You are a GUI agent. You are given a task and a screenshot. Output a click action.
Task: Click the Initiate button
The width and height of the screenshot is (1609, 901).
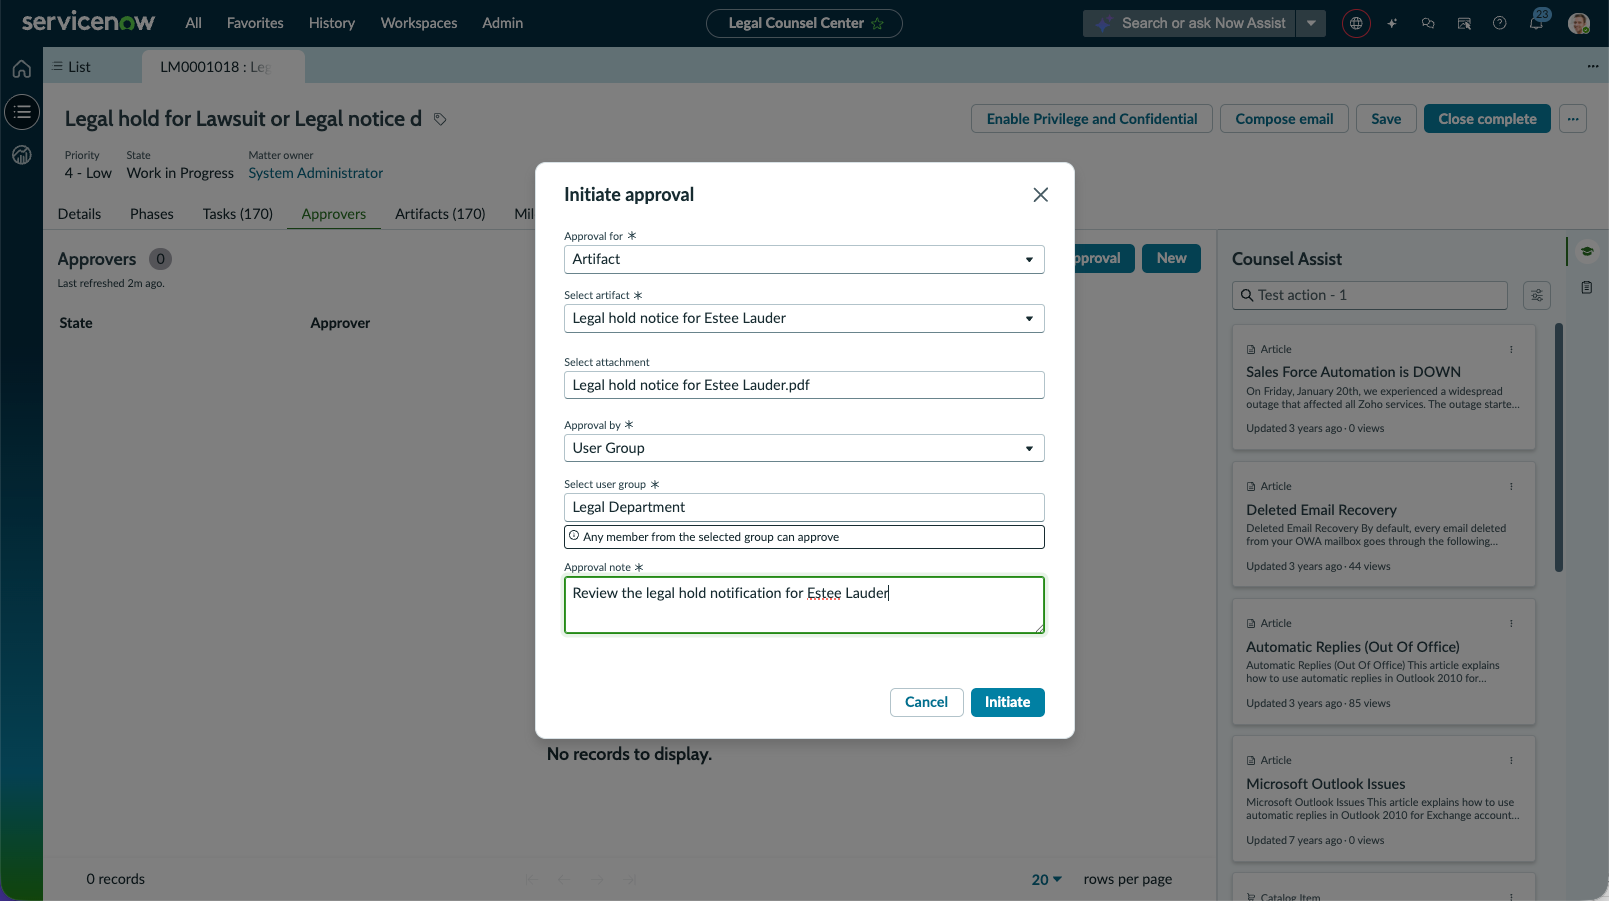tap(1008, 702)
